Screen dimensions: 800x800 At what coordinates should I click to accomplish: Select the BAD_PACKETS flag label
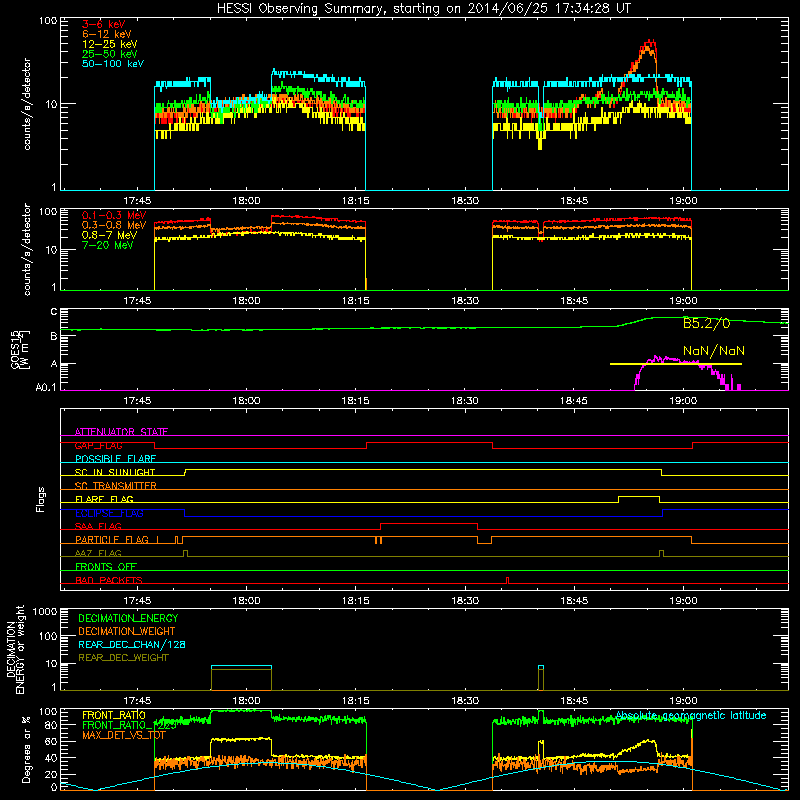[x=109, y=580]
